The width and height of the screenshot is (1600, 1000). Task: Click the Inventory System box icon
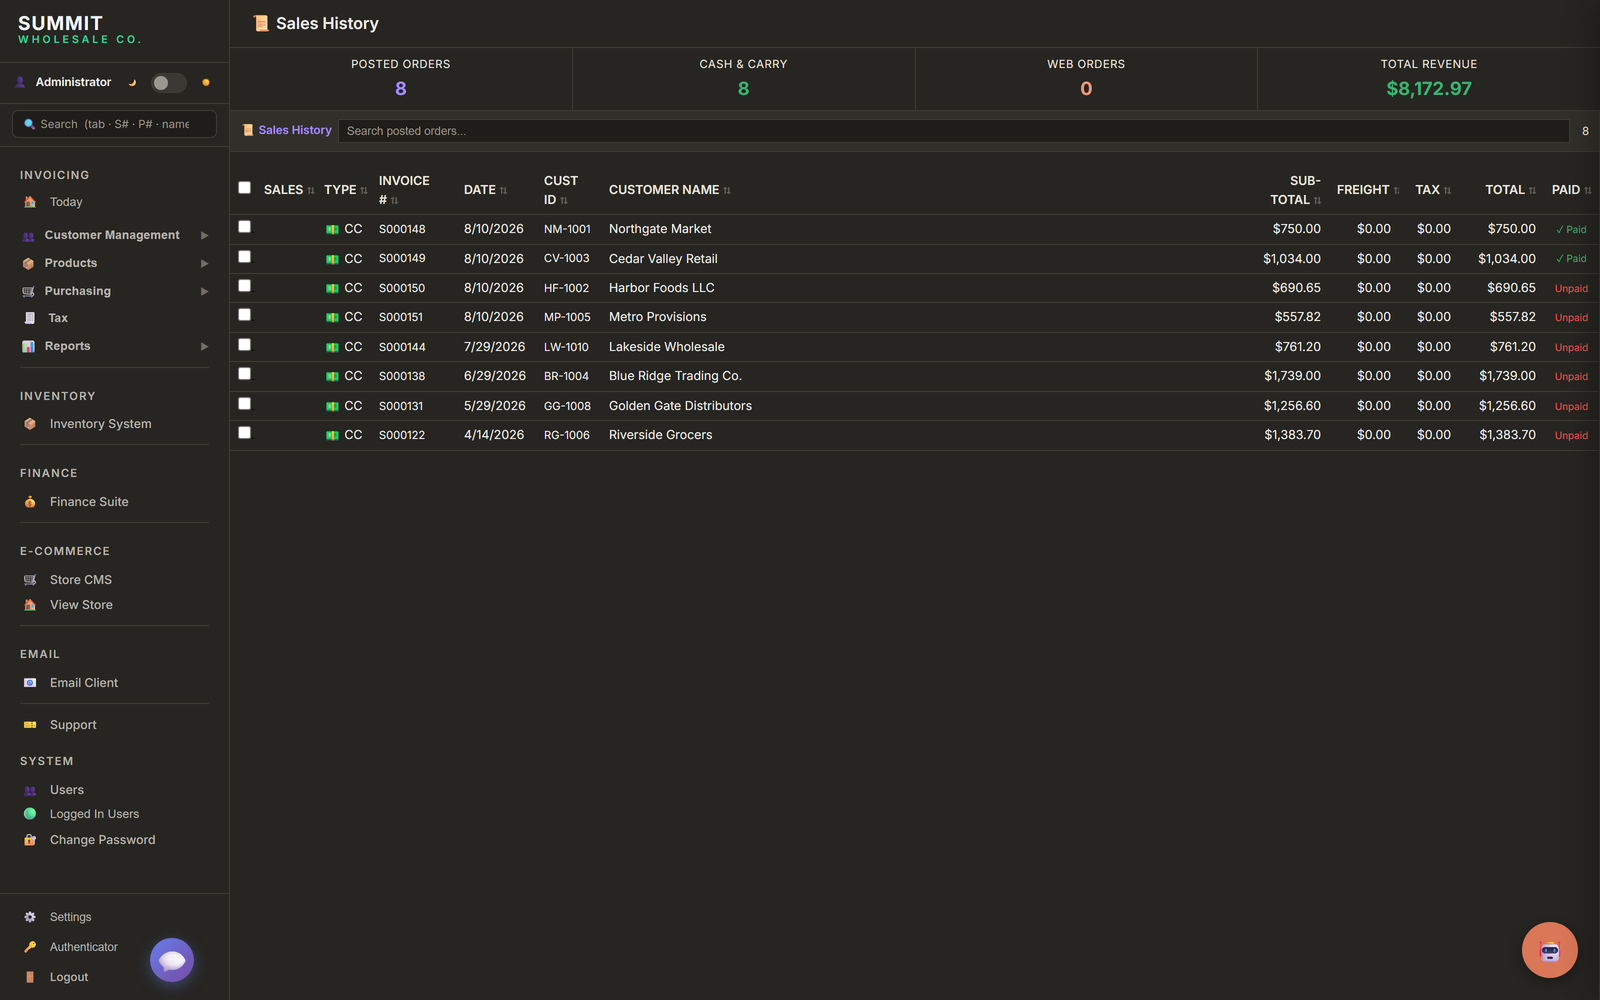click(x=30, y=424)
